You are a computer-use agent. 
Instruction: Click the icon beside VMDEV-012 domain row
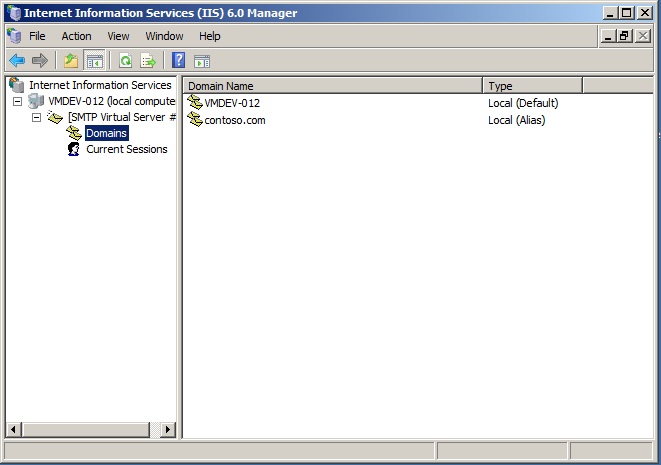[x=195, y=102]
